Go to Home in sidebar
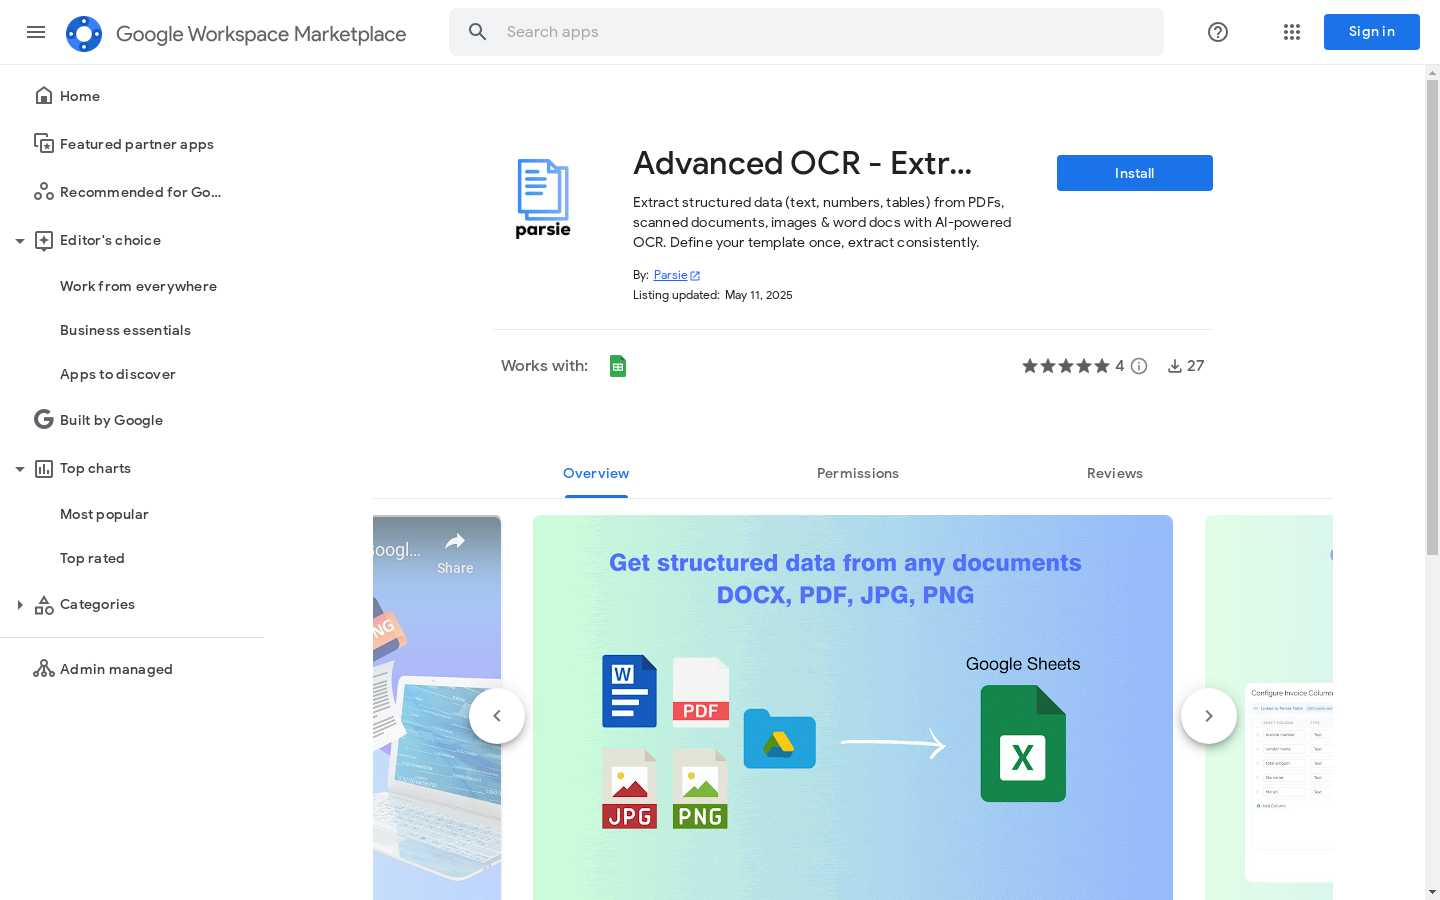This screenshot has width=1440, height=900. pos(80,96)
